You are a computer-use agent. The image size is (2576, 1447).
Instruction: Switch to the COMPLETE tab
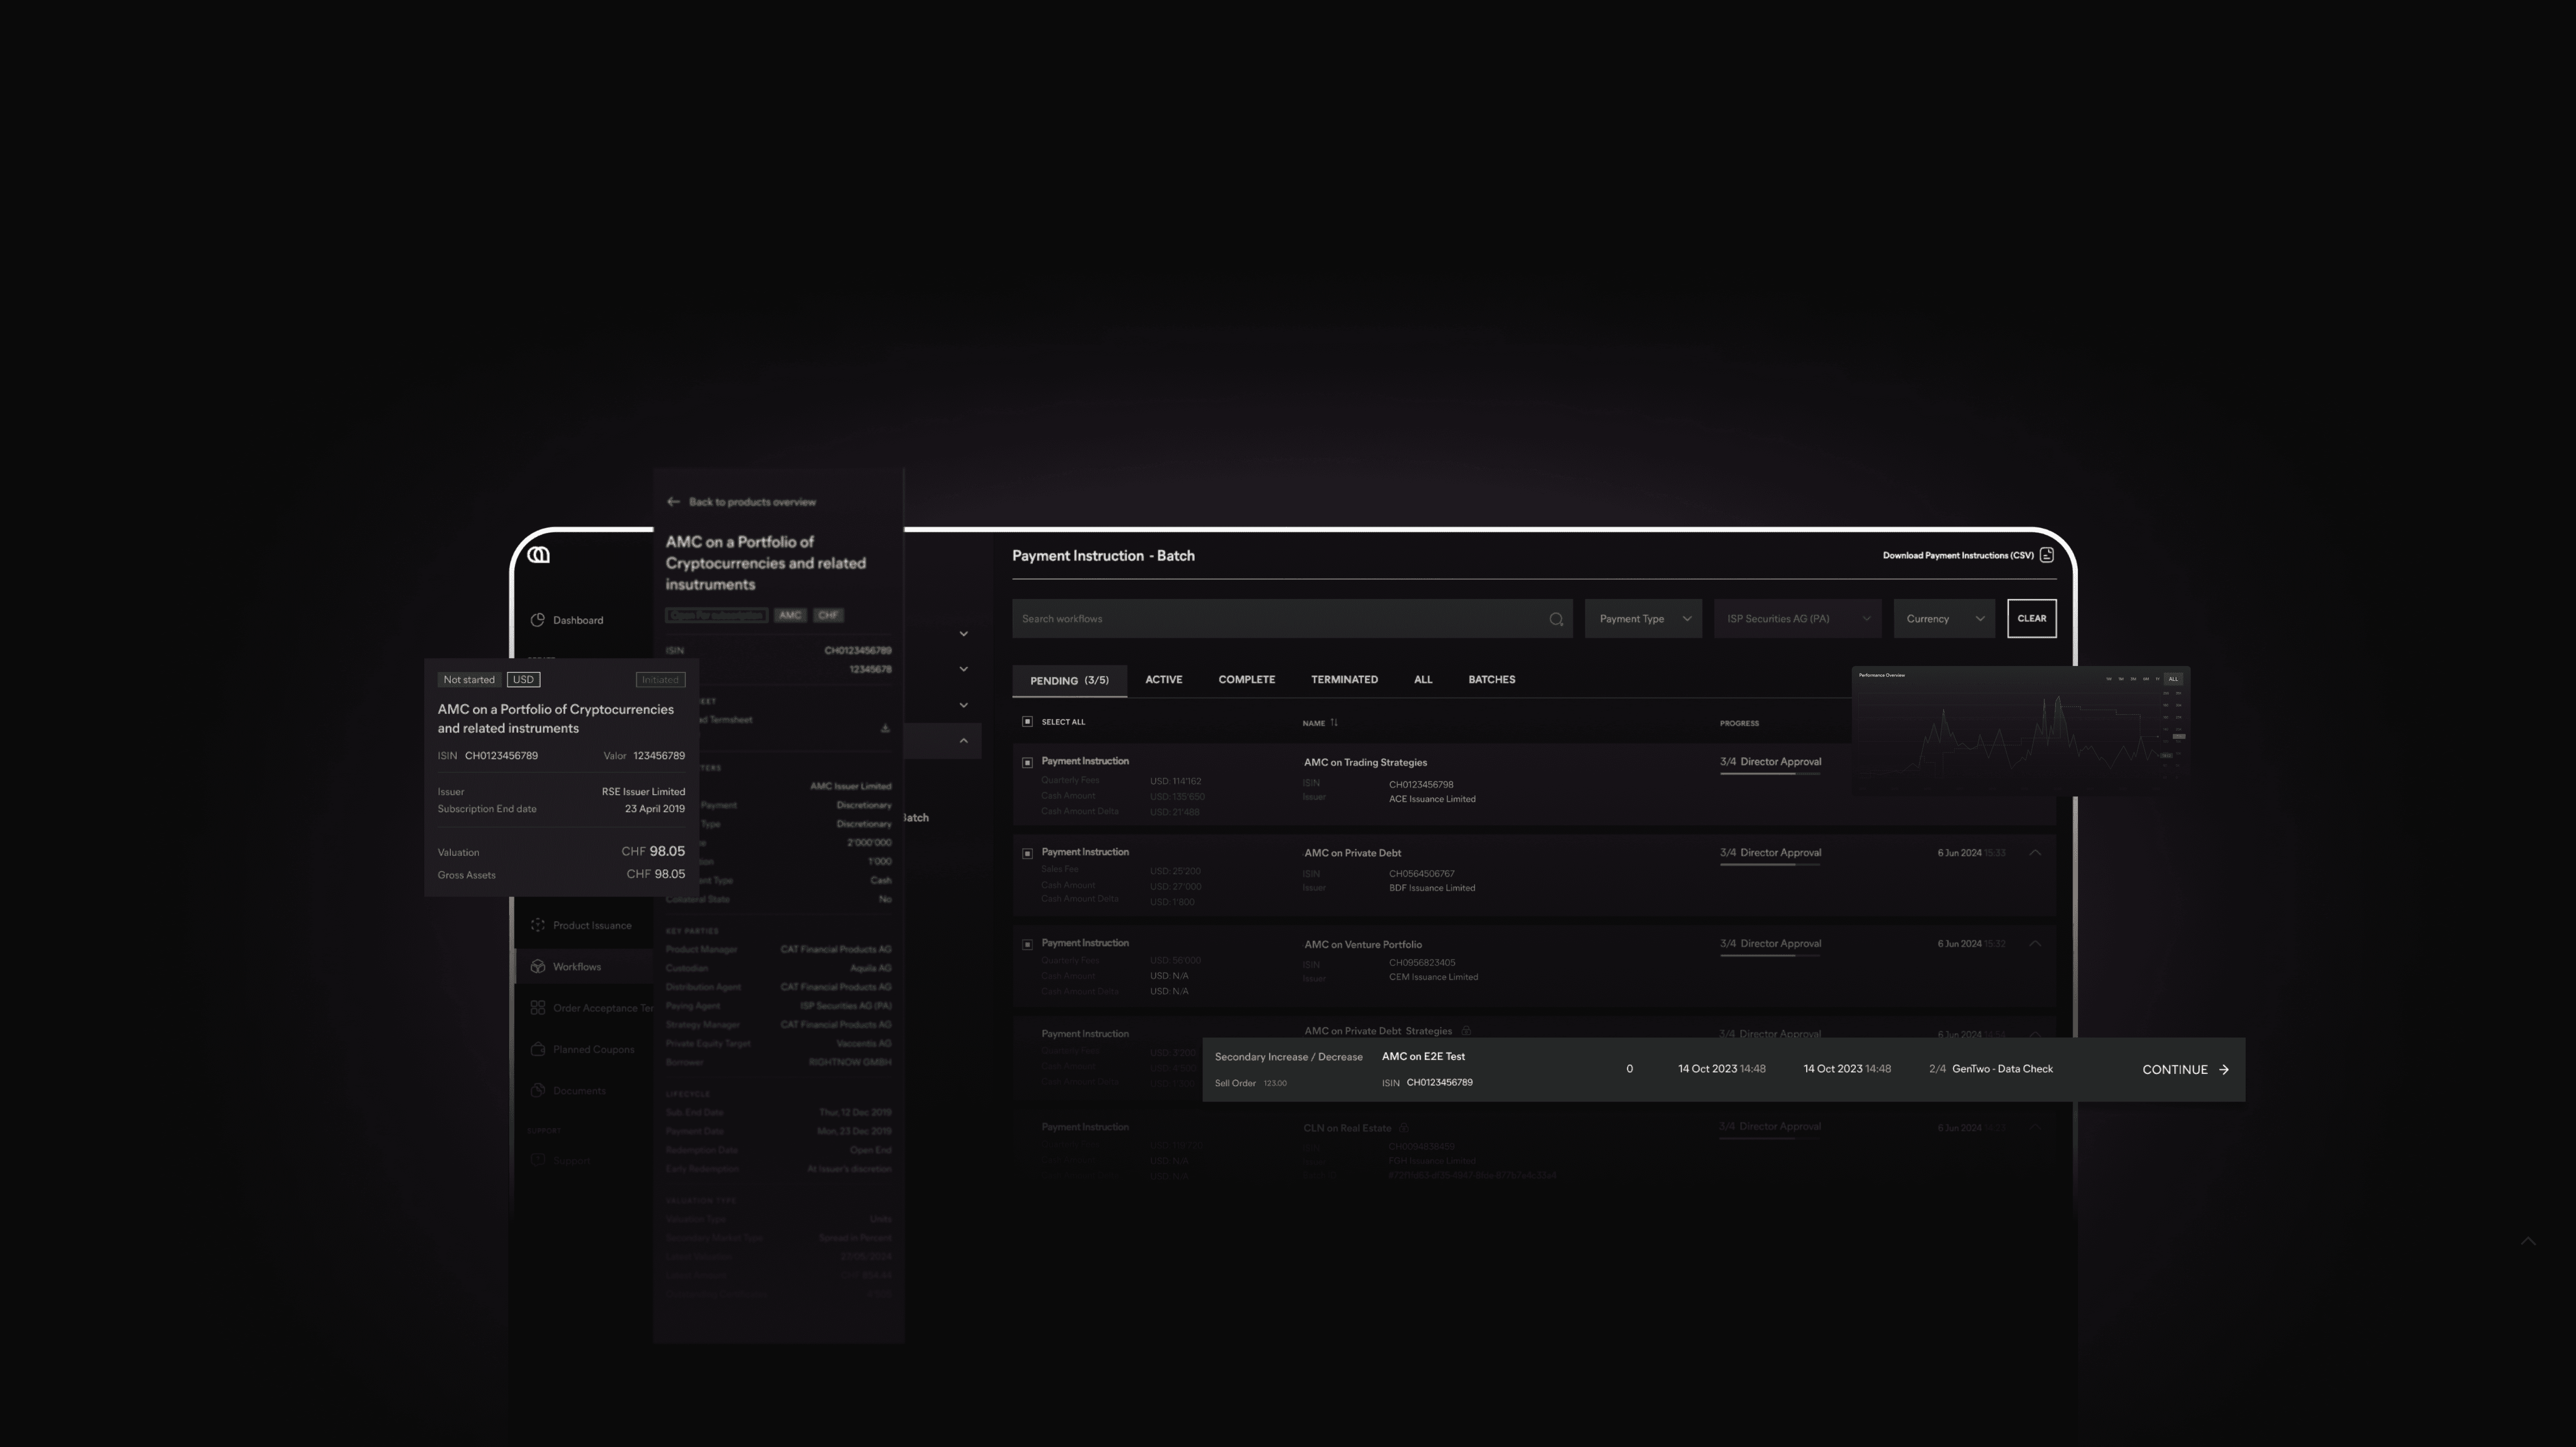[1246, 680]
